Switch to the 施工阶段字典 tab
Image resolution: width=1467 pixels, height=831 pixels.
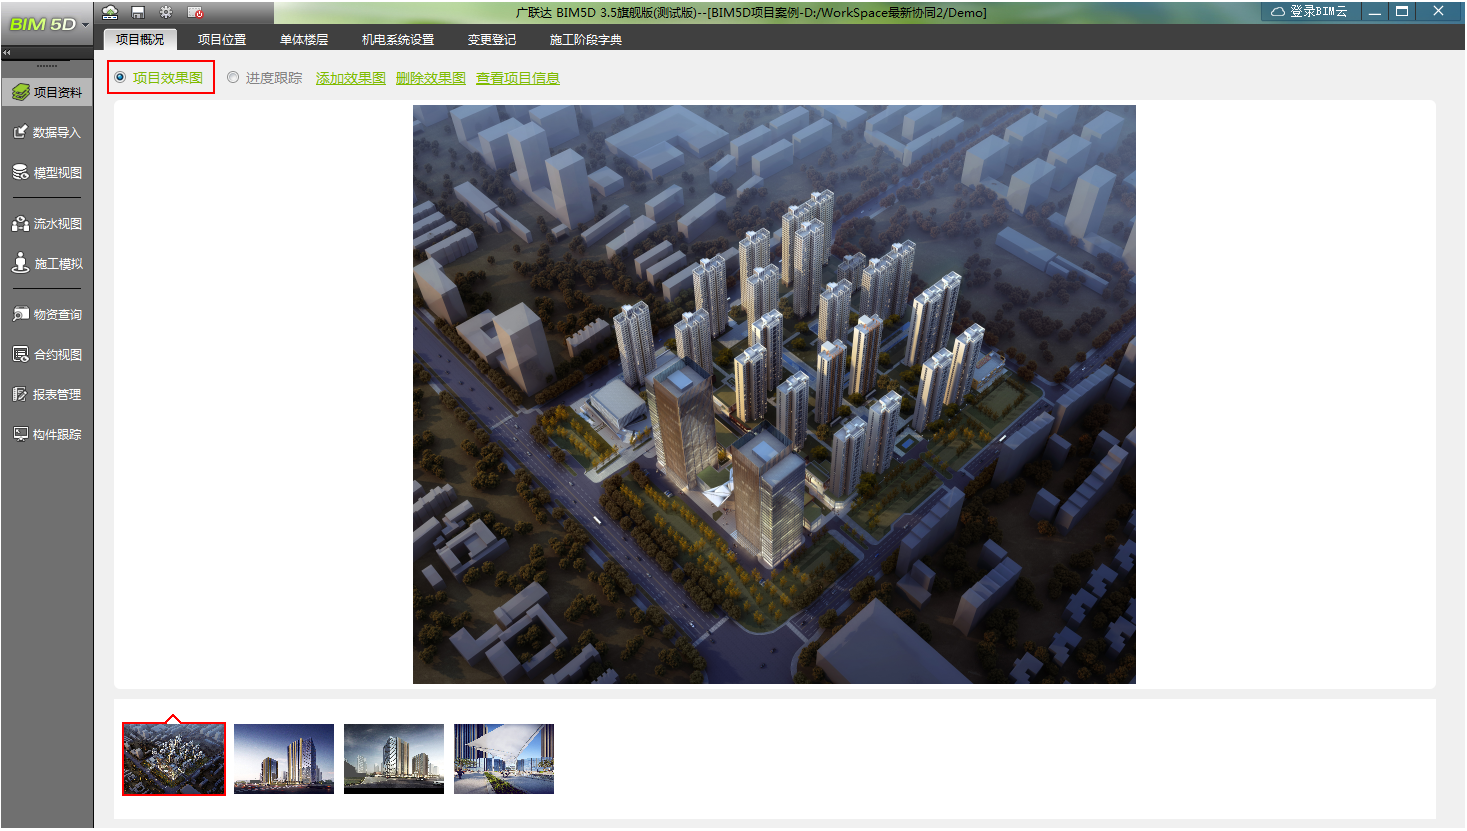tap(586, 39)
